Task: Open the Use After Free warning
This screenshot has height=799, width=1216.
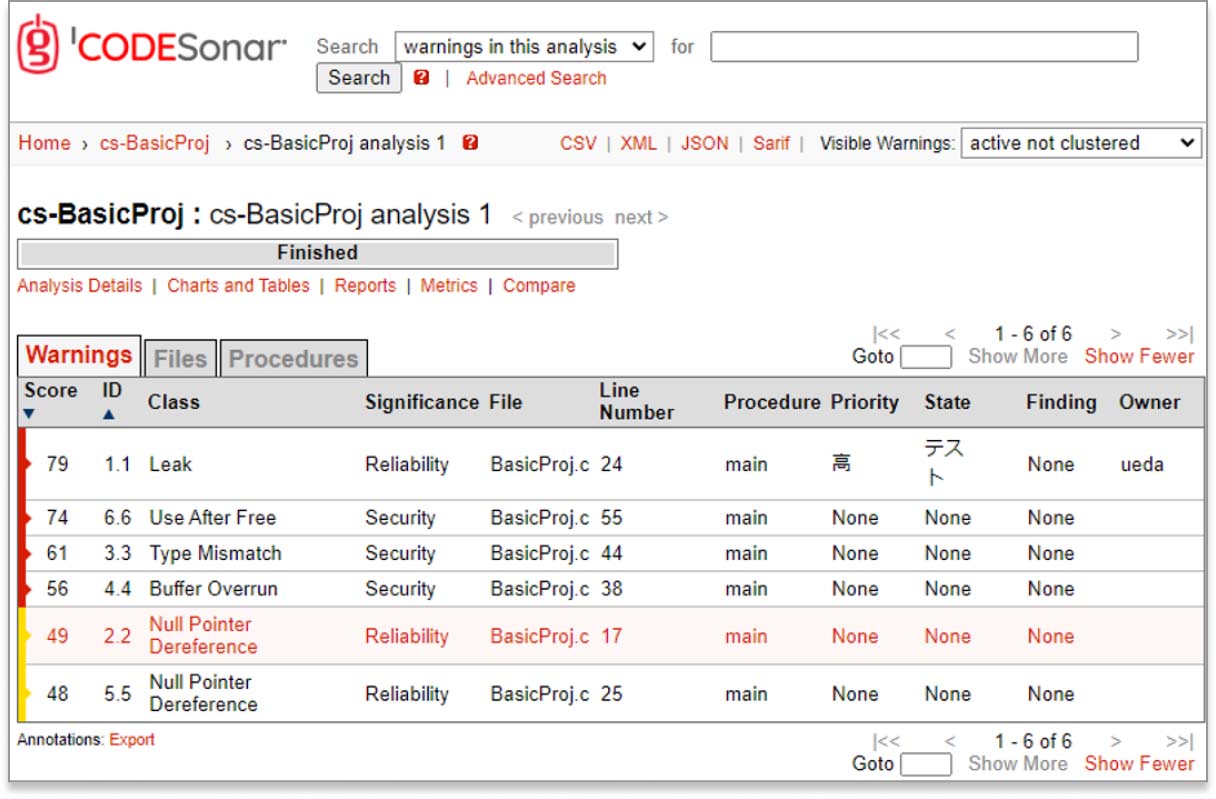Action: (x=212, y=518)
